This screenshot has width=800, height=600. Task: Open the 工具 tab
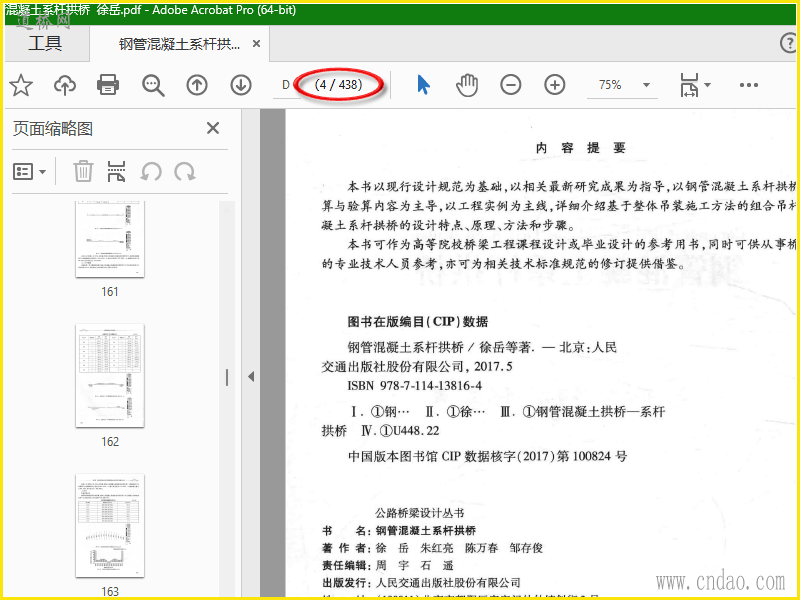pyautogui.click(x=45, y=43)
